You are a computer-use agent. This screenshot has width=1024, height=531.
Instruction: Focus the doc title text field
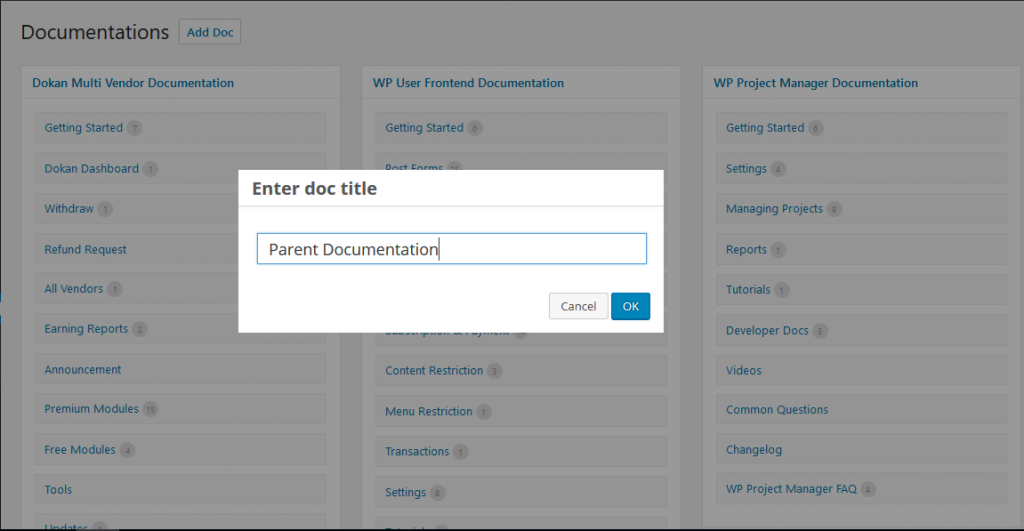451,249
